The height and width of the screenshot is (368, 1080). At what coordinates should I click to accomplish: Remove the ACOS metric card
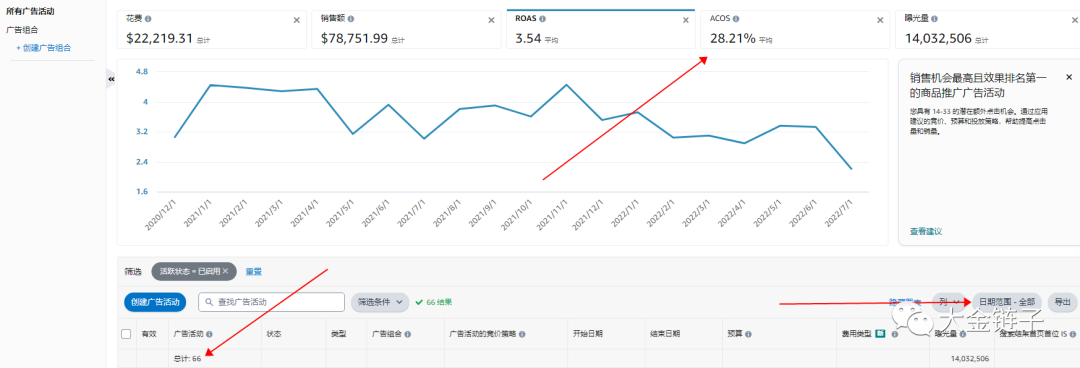tap(880, 20)
